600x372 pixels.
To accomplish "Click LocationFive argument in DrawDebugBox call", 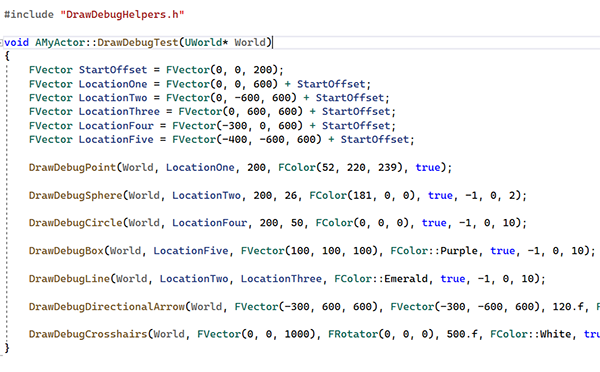I will click(191, 251).
